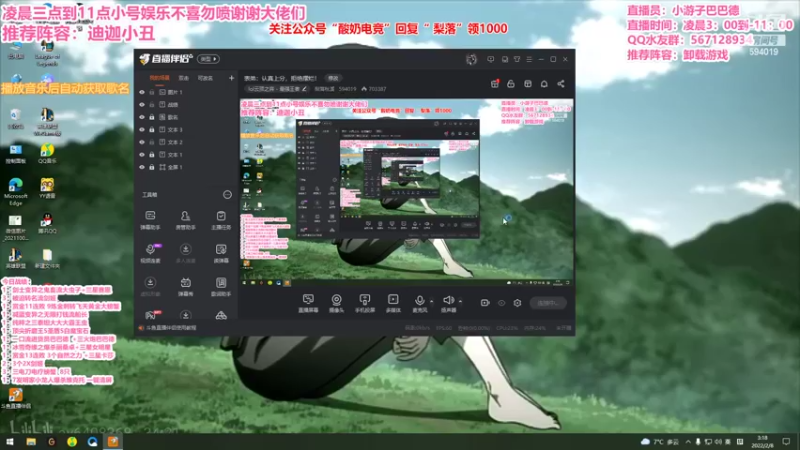Open the 弹幕助手 tool
This screenshot has width=800, height=450.
pyautogui.click(x=150, y=220)
